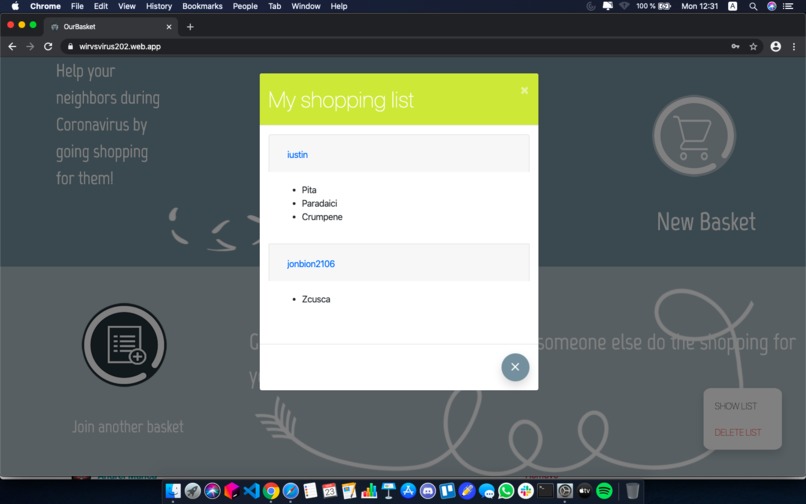Click the address bar URL wirvsvirus202.web.app
The image size is (806, 504).
pos(120,46)
